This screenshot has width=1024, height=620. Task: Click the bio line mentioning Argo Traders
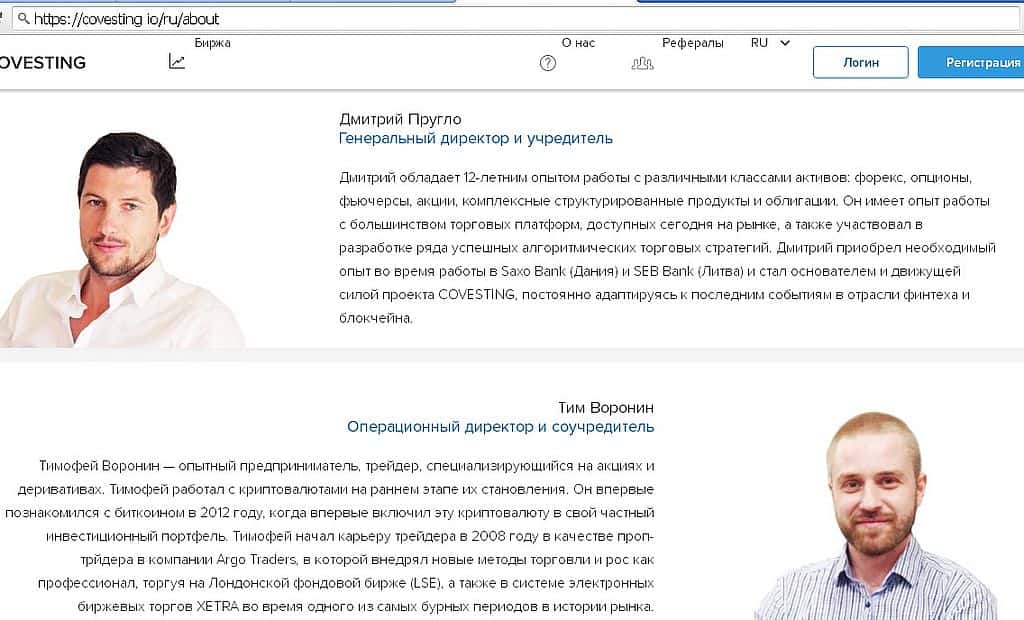point(367,560)
